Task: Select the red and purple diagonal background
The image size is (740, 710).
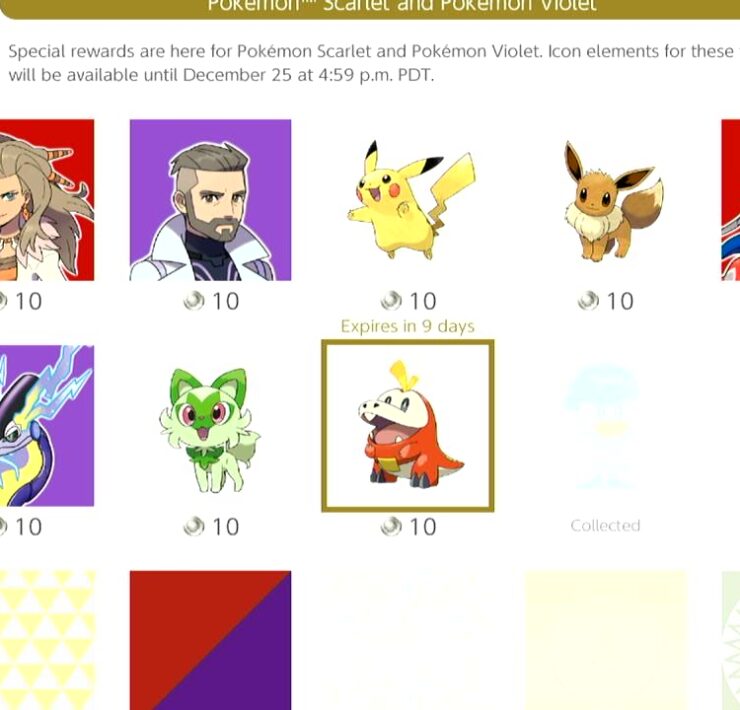Action: [210, 640]
